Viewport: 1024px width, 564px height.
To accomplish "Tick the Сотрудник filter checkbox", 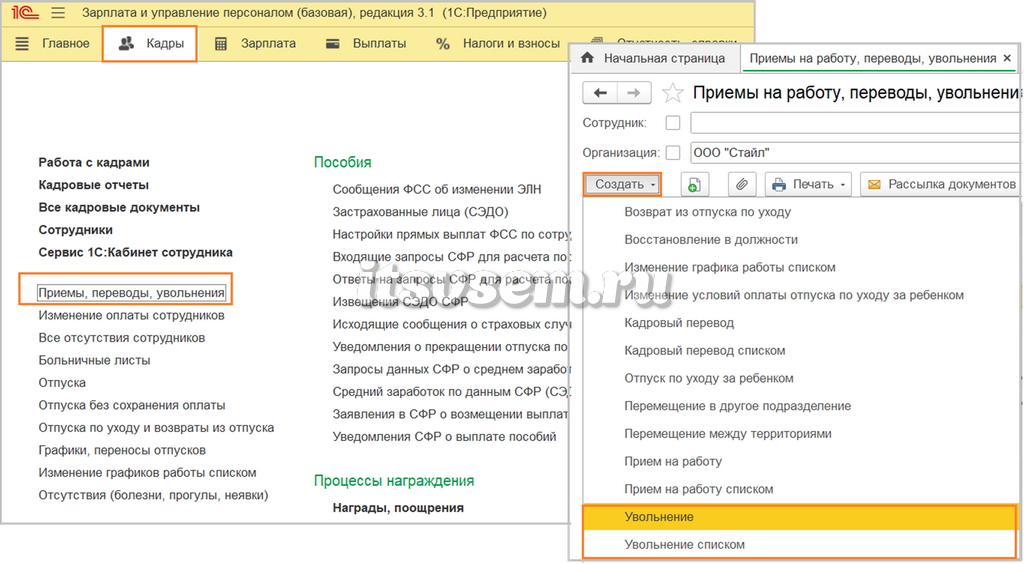I will [673, 123].
